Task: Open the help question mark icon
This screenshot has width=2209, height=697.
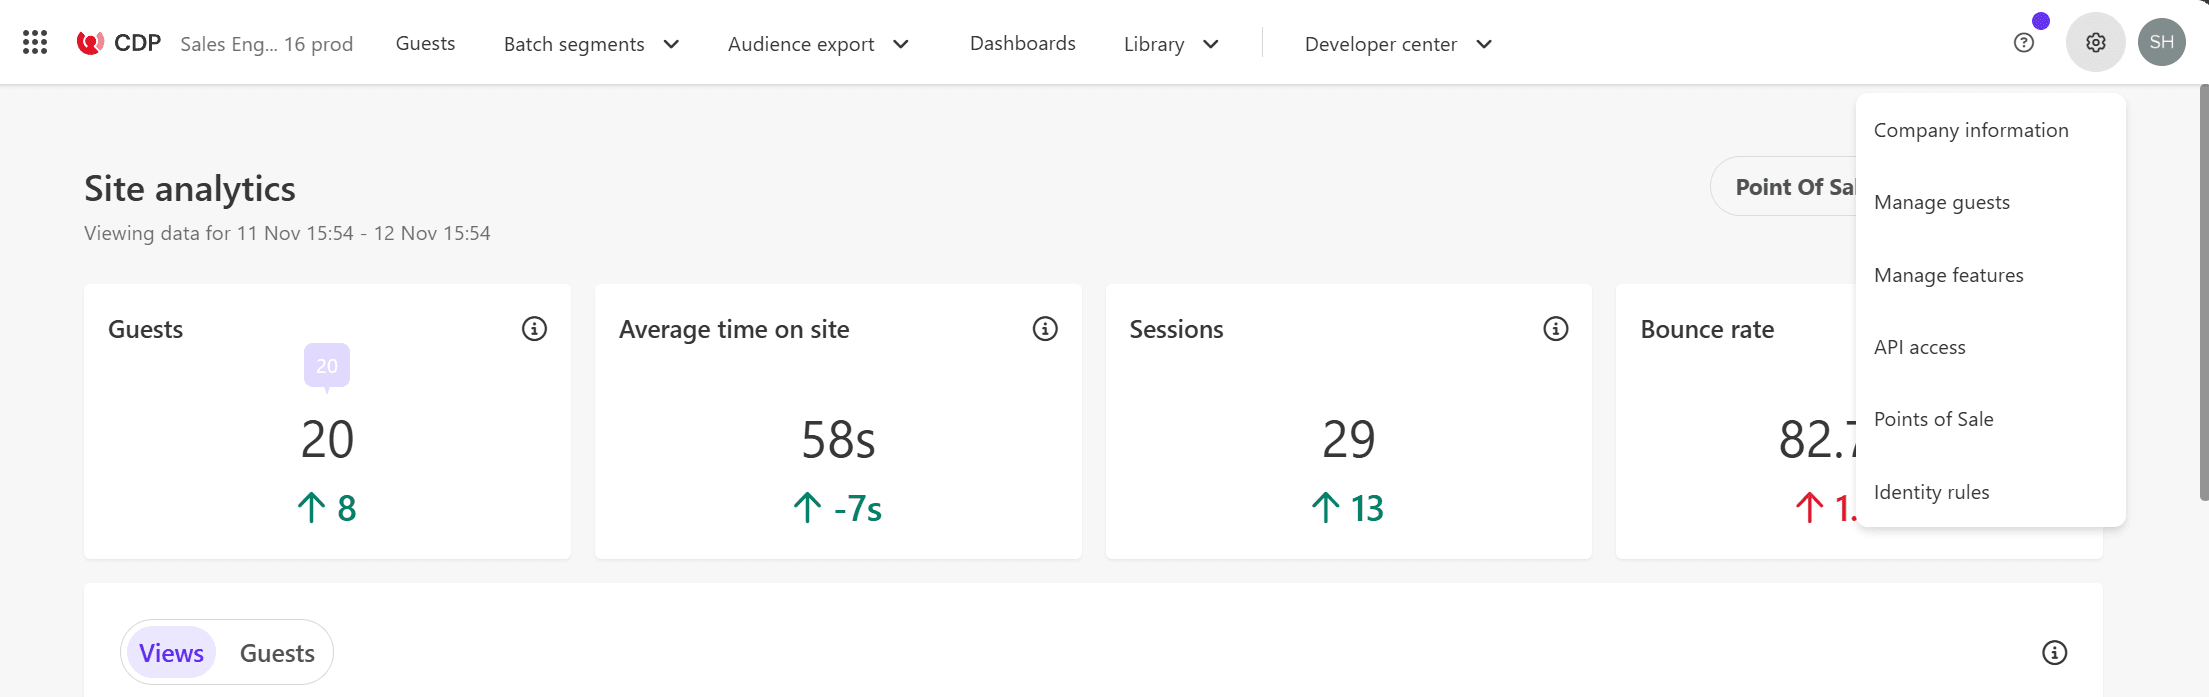Action: [x=2024, y=43]
